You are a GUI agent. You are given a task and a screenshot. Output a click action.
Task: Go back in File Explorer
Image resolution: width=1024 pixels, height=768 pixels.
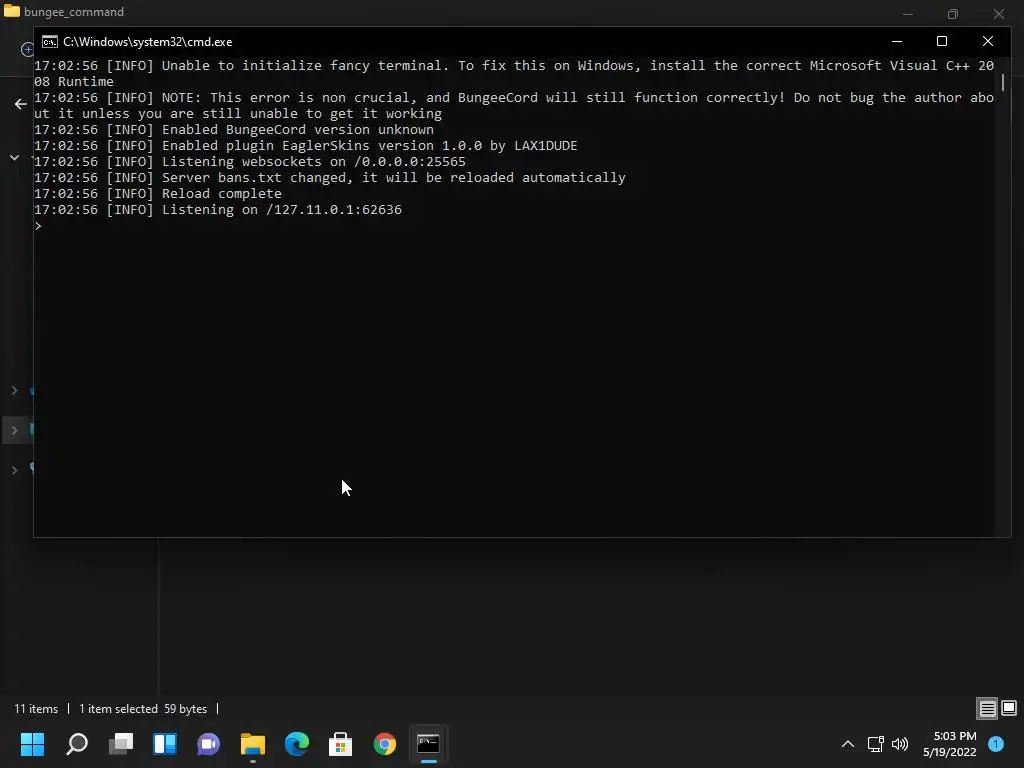click(x=21, y=104)
